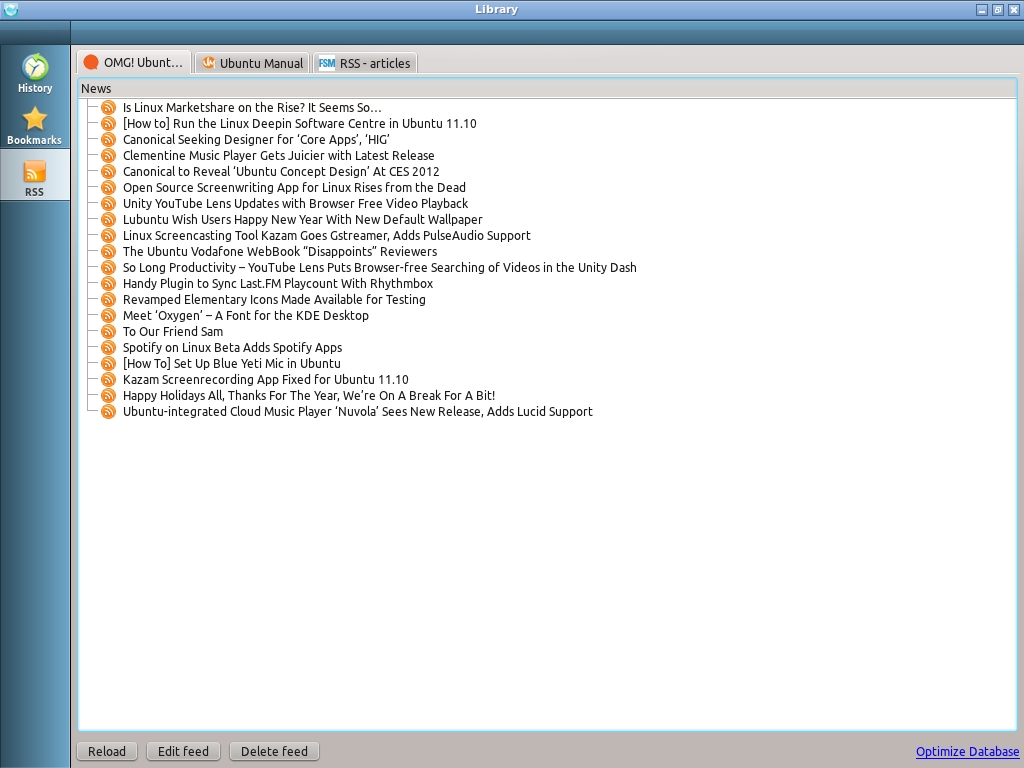Image resolution: width=1024 pixels, height=768 pixels.
Task: Open '[How to] Run the Linux Deepin Software Centre in Ubuntu 11.10'
Action: coord(300,123)
